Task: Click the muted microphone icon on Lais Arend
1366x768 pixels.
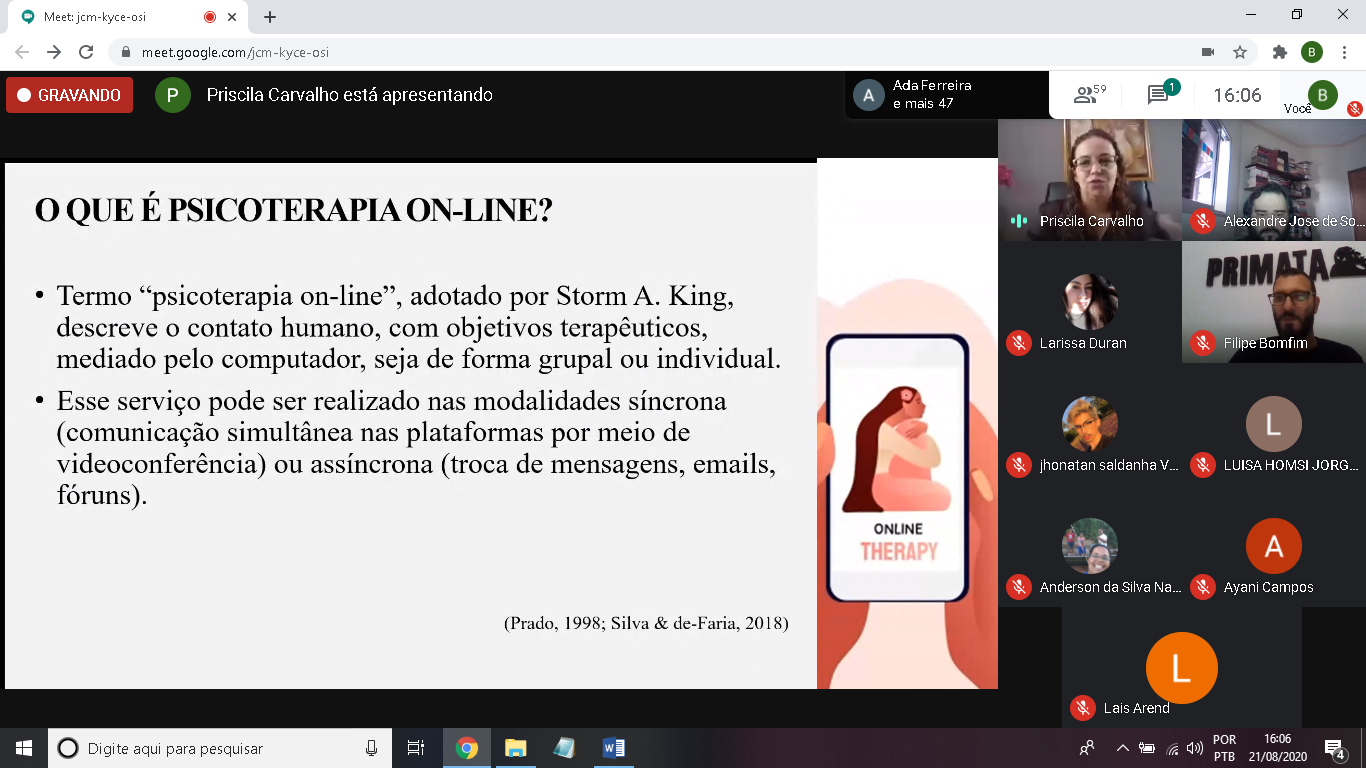Action: coord(1082,708)
